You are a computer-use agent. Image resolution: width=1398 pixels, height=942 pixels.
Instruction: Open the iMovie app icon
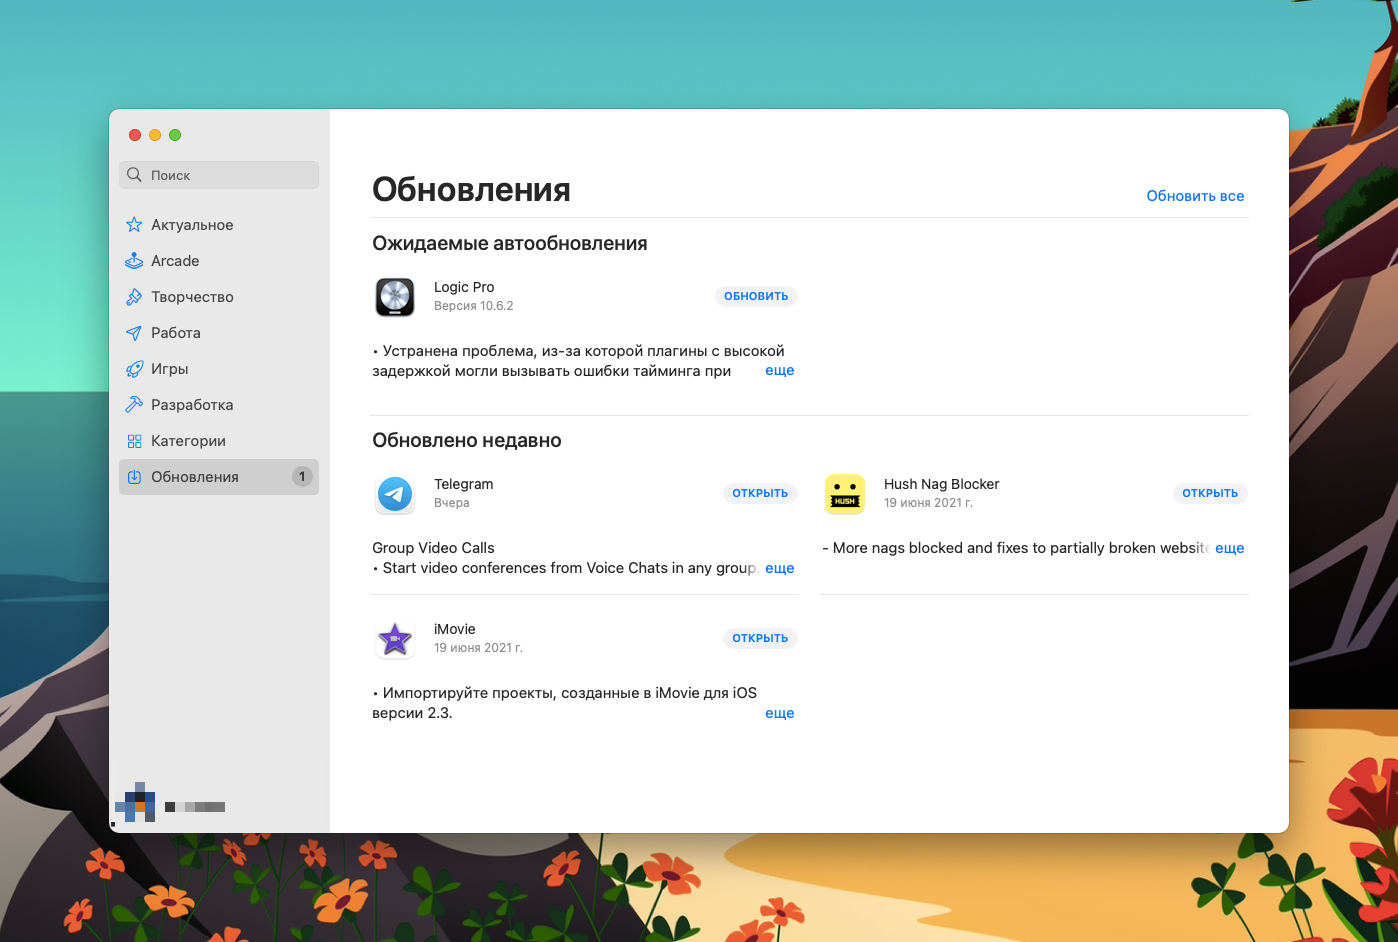point(395,639)
